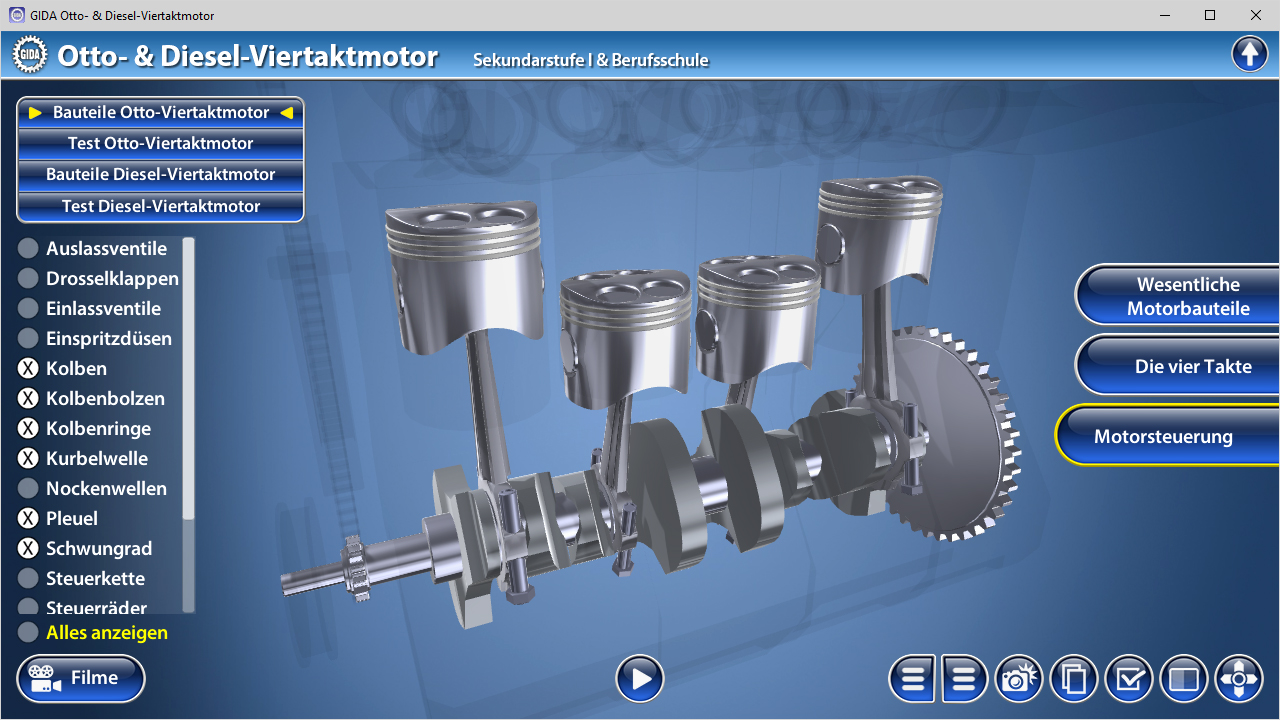Click the right-aligned list menu icon
This screenshot has height=720, width=1280.
tap(964, 680)
